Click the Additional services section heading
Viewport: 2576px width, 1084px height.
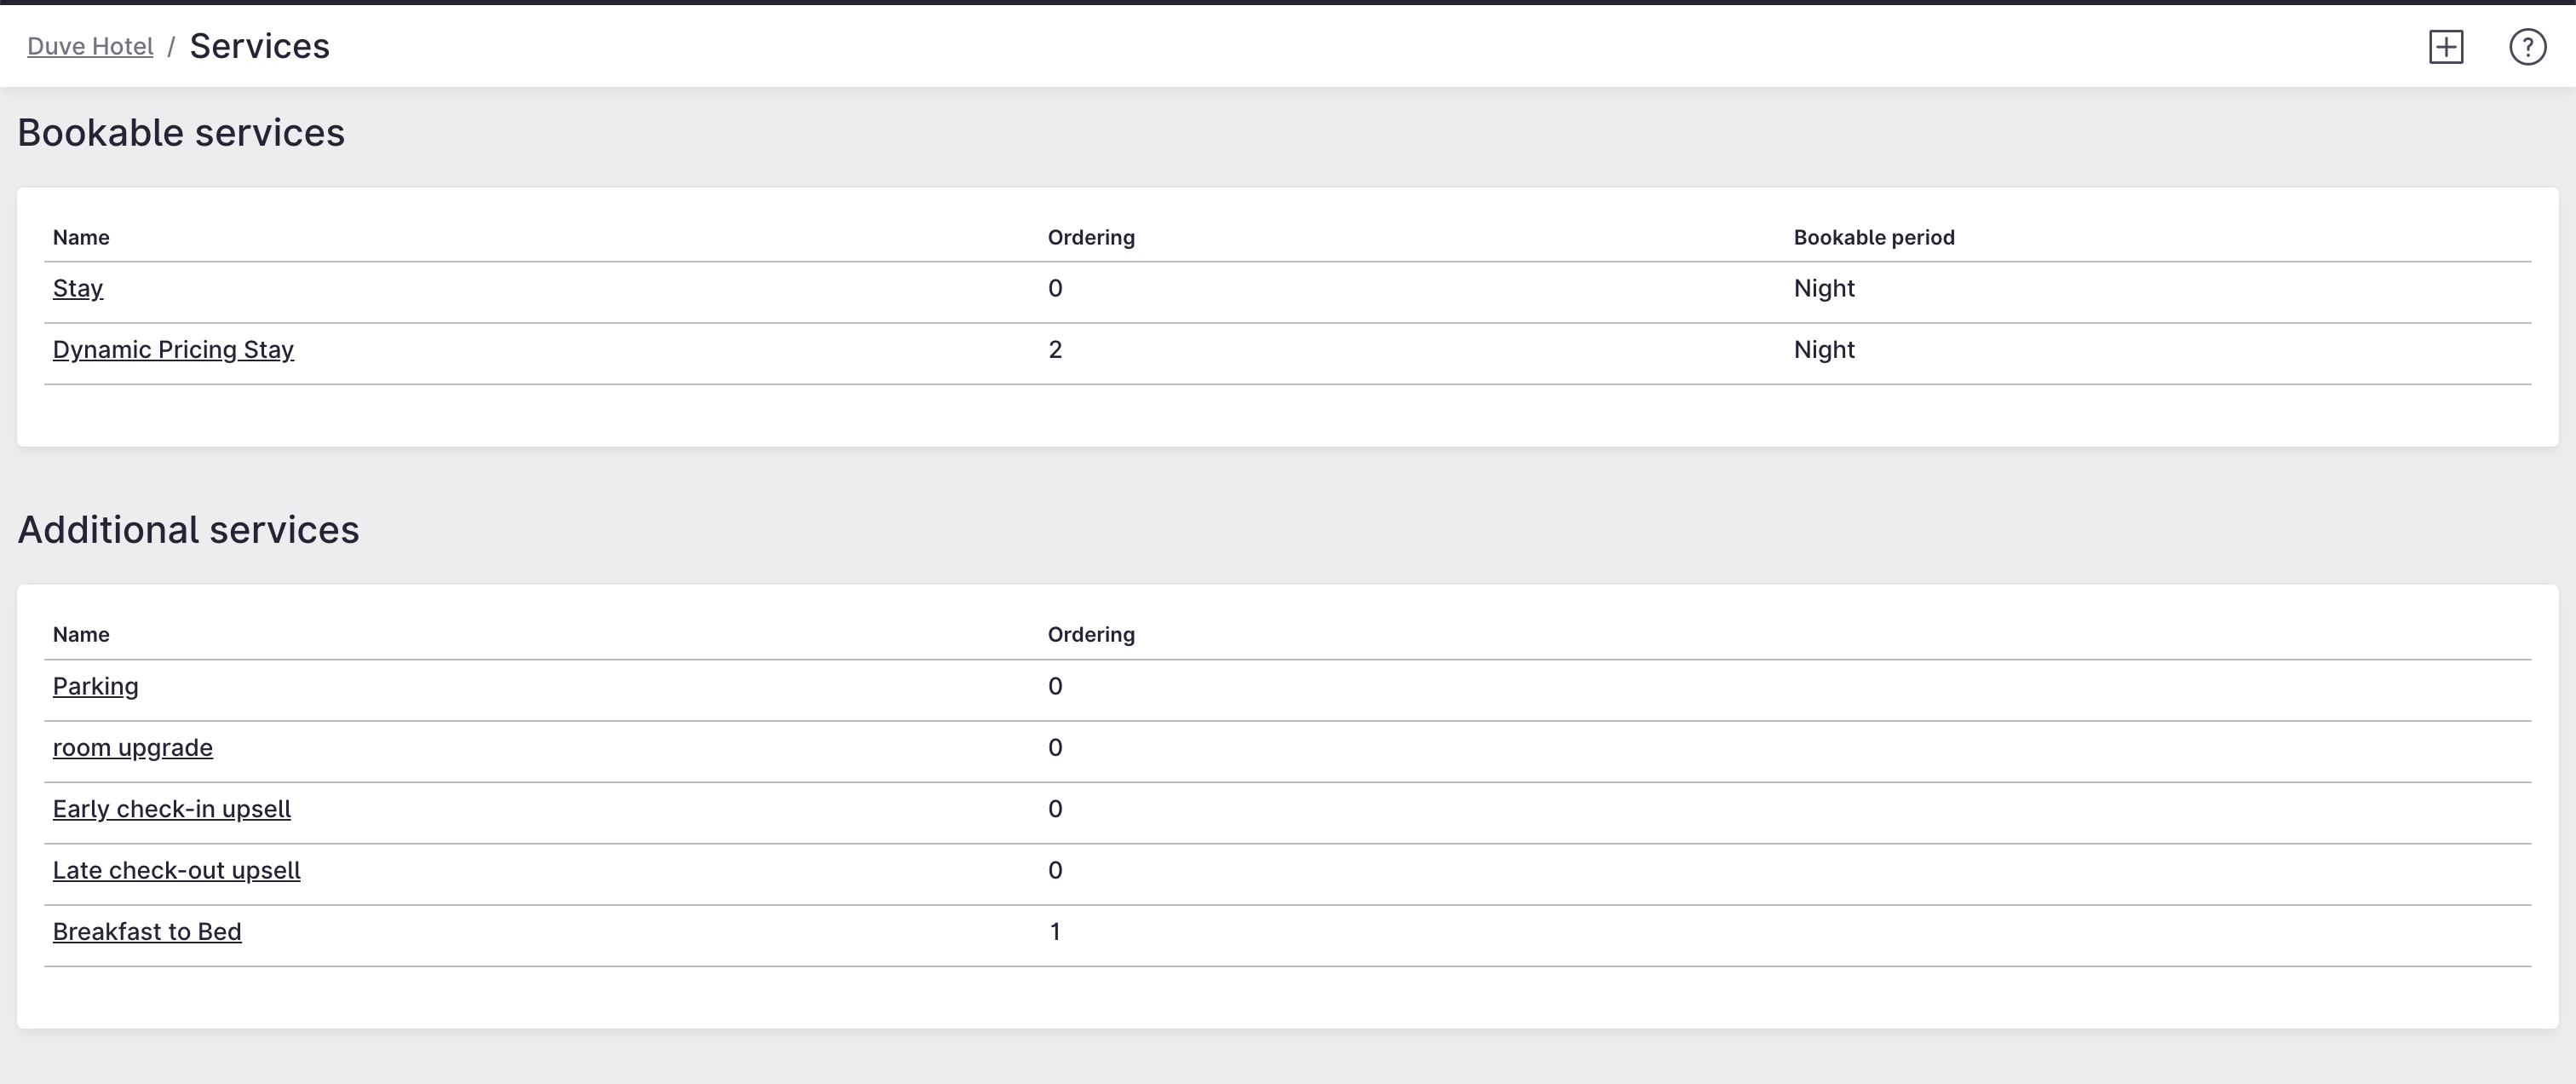coord(188,529)
